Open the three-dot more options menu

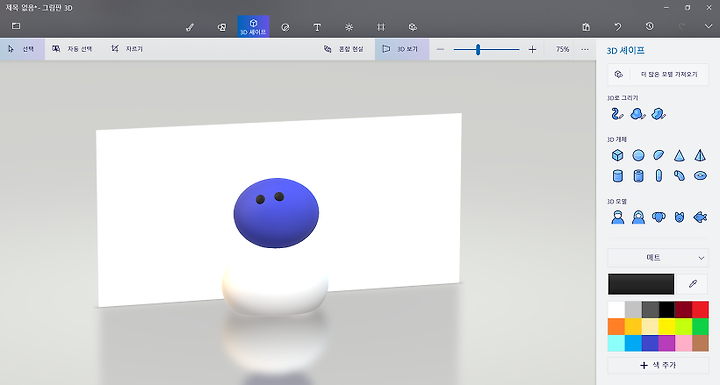click(585, 49)
